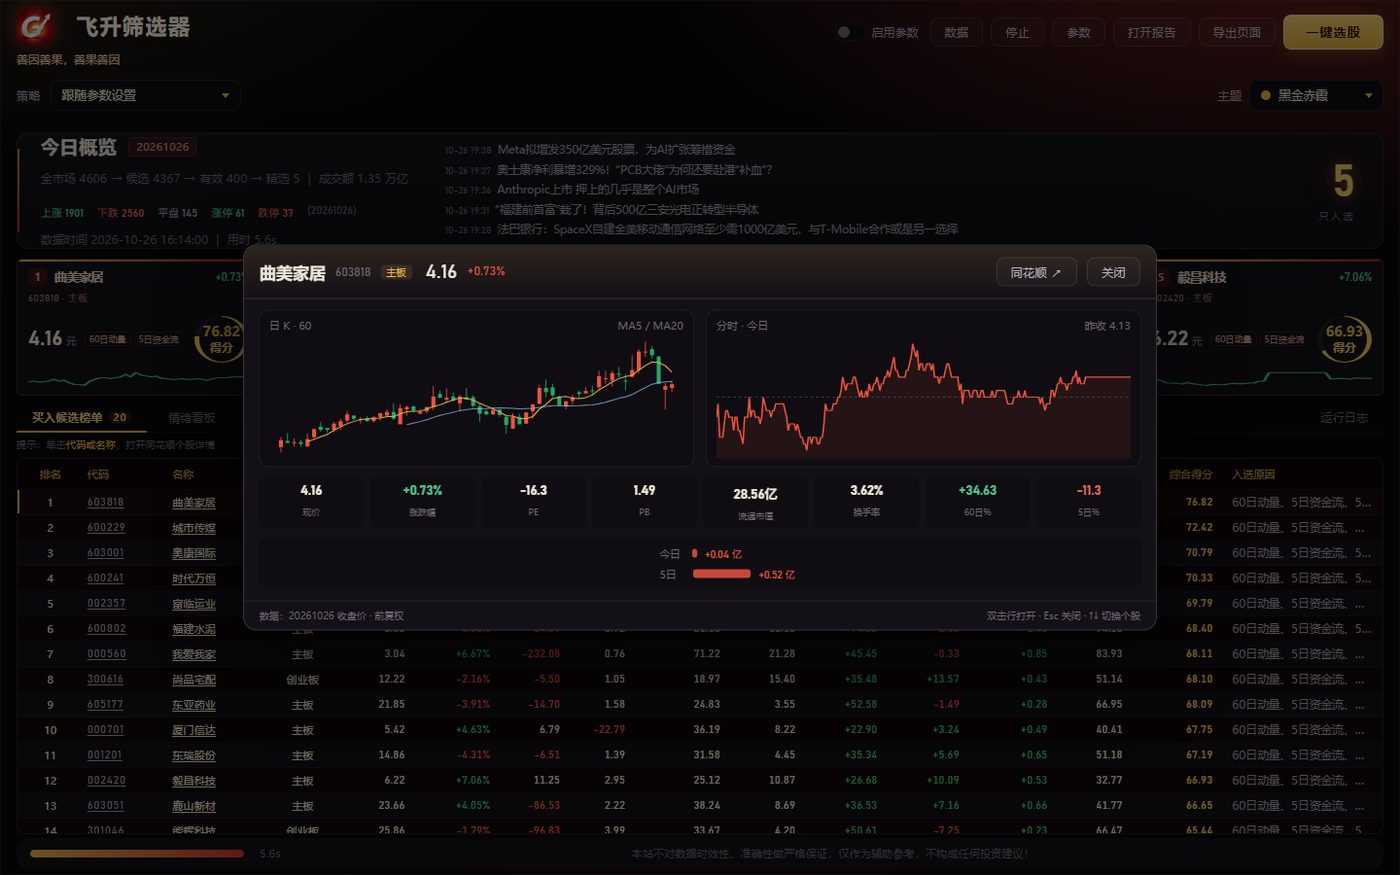This screenshot has height=875, width=1400.
Task: Click stock name 我爱我家
Action: [194, 654]
